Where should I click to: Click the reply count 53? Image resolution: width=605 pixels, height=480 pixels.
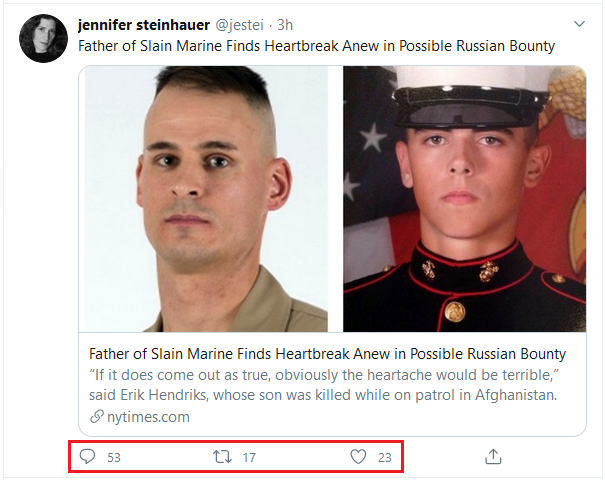pyautogui.click(x=114, y=458)
